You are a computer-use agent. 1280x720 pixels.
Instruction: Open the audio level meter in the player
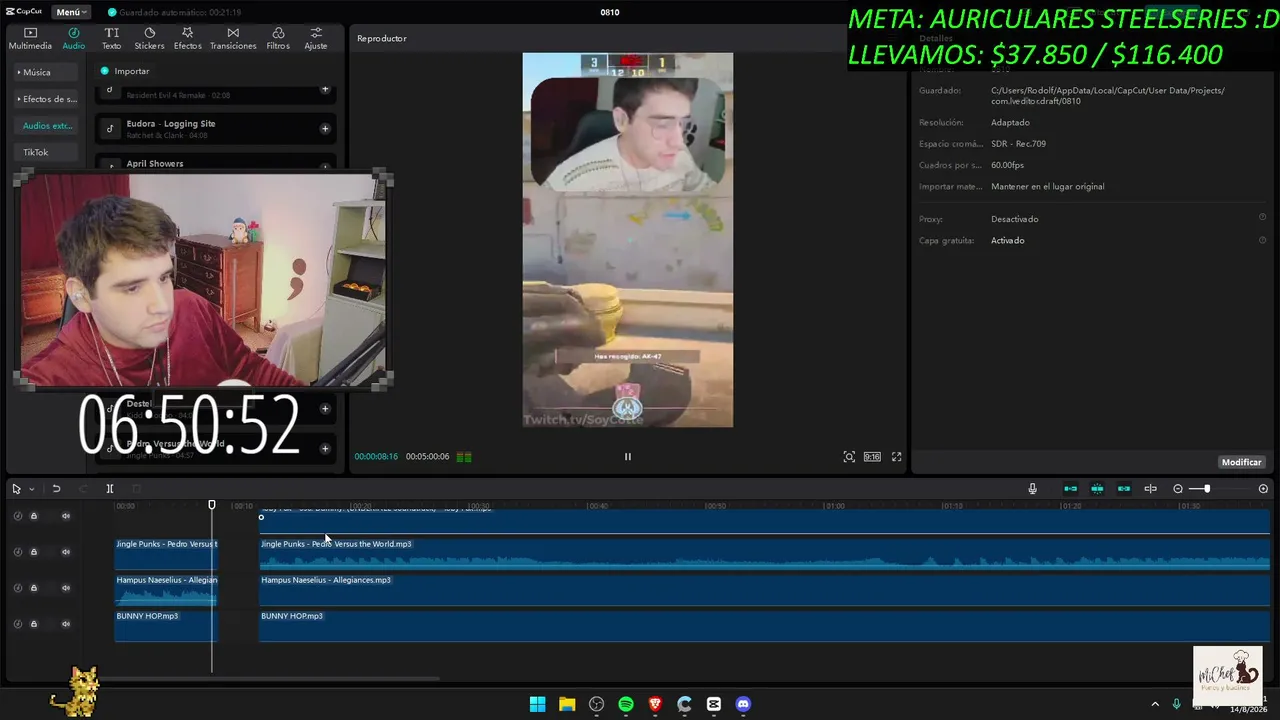click(x=464, y=457)
